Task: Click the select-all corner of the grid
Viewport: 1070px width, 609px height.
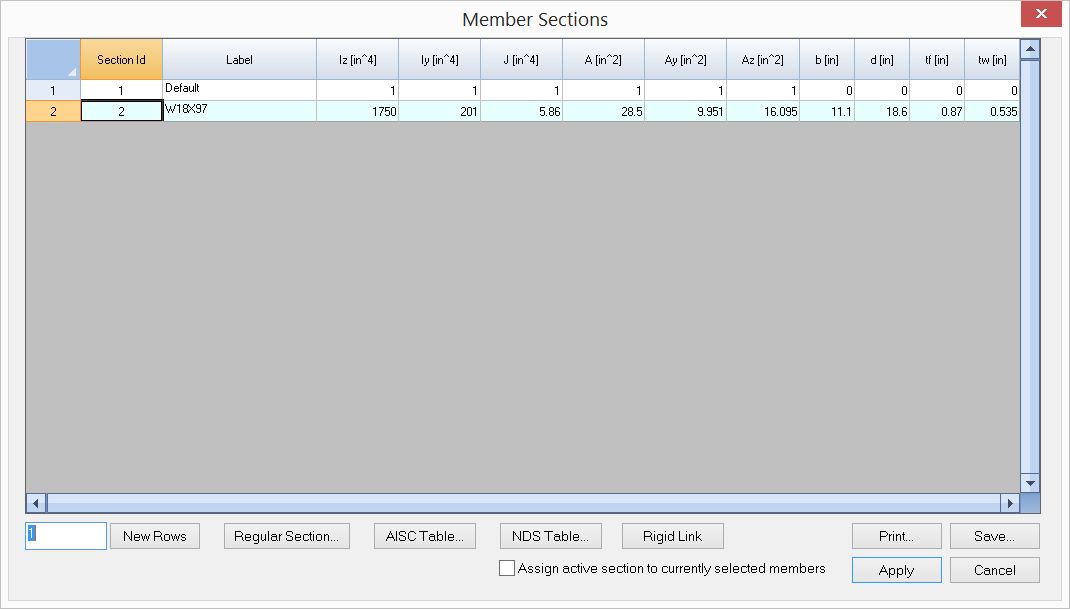Action: pyautogui.click(x=53, y=60)
